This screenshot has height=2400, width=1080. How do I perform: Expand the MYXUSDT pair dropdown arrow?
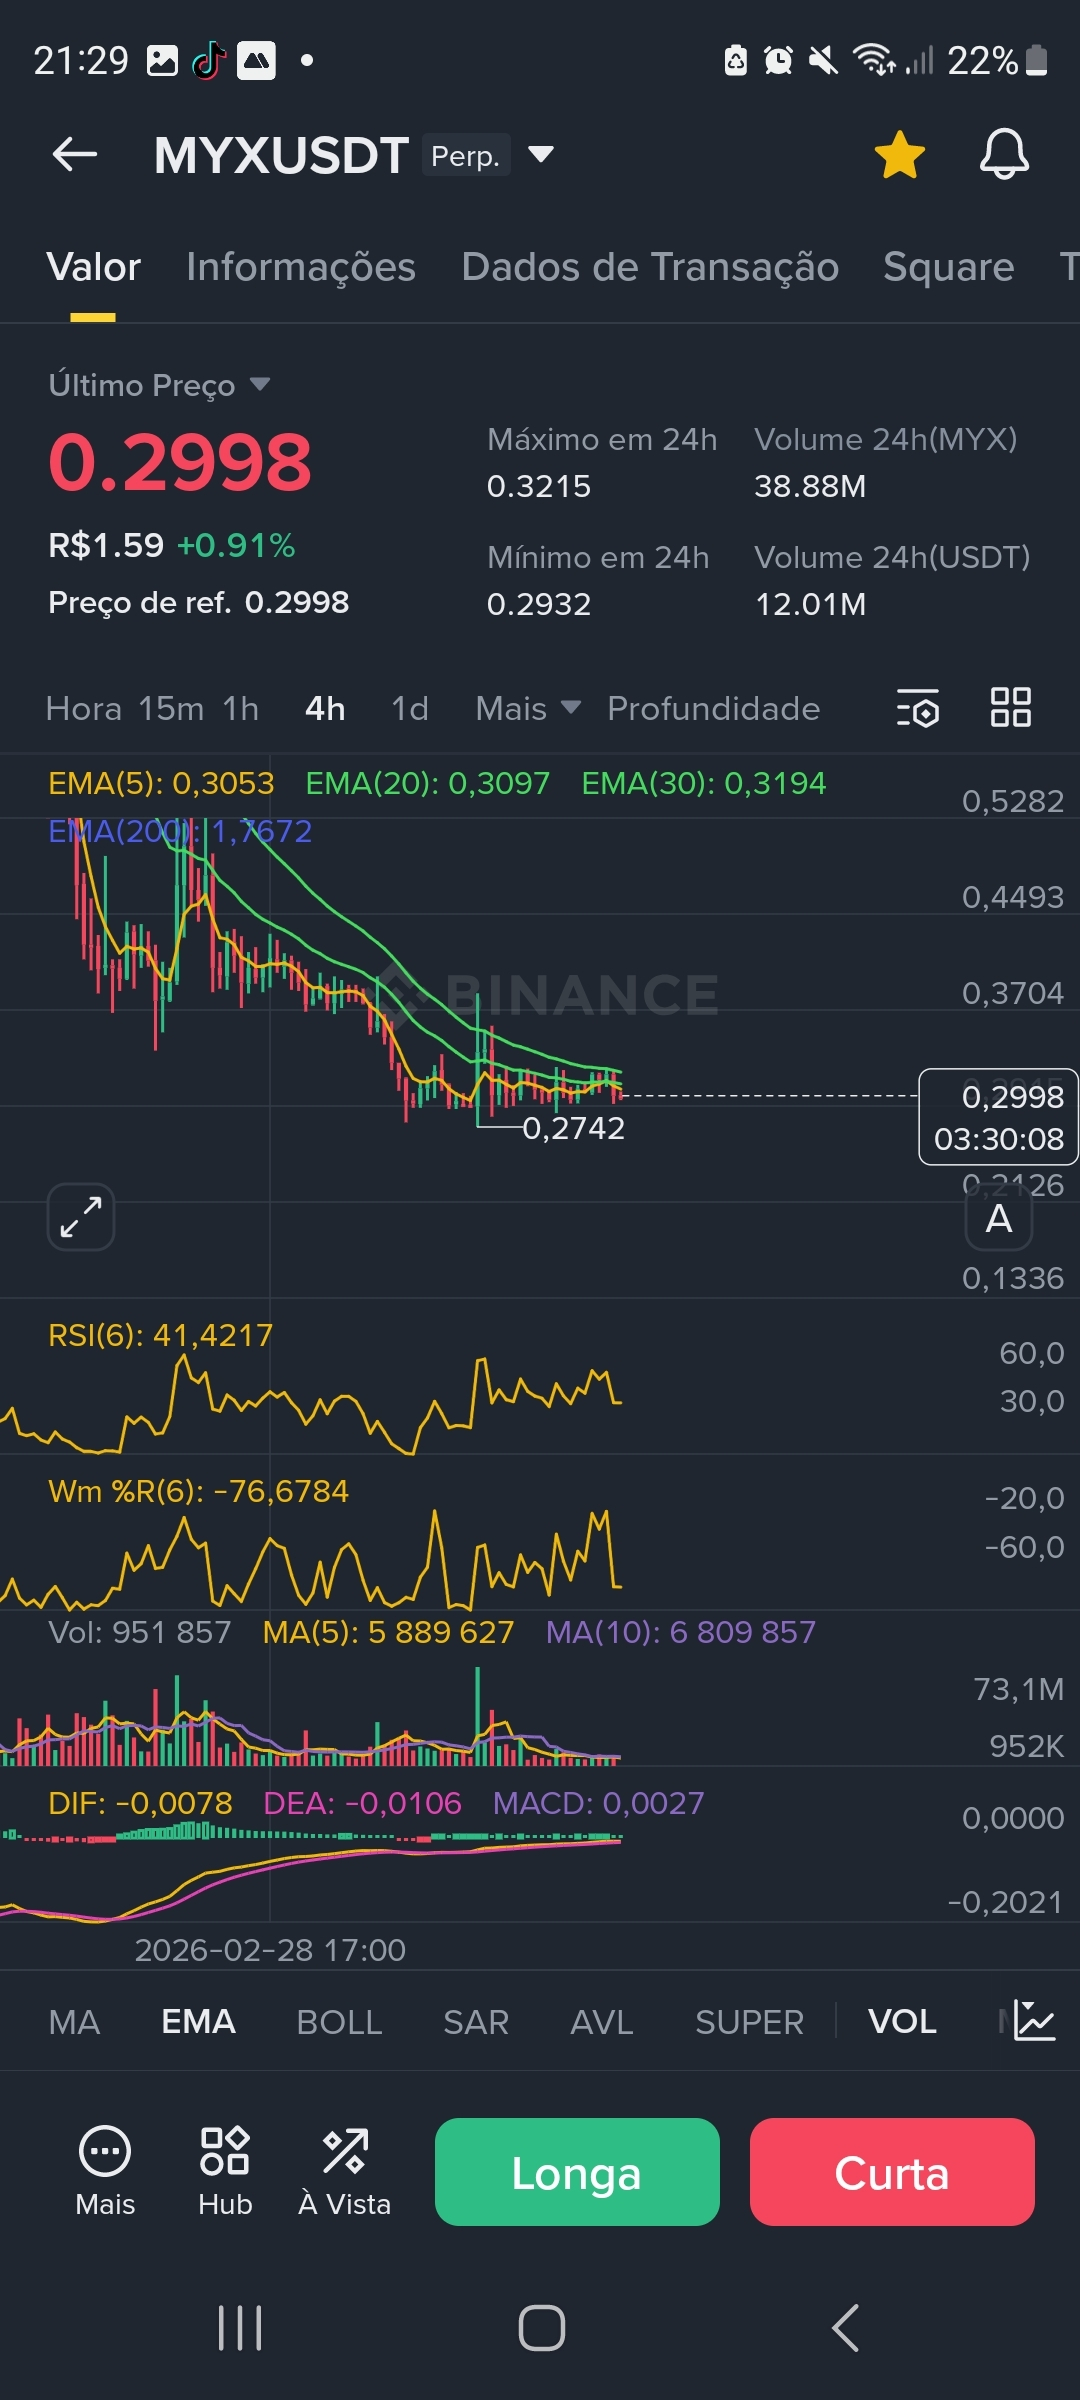(541, 154)
